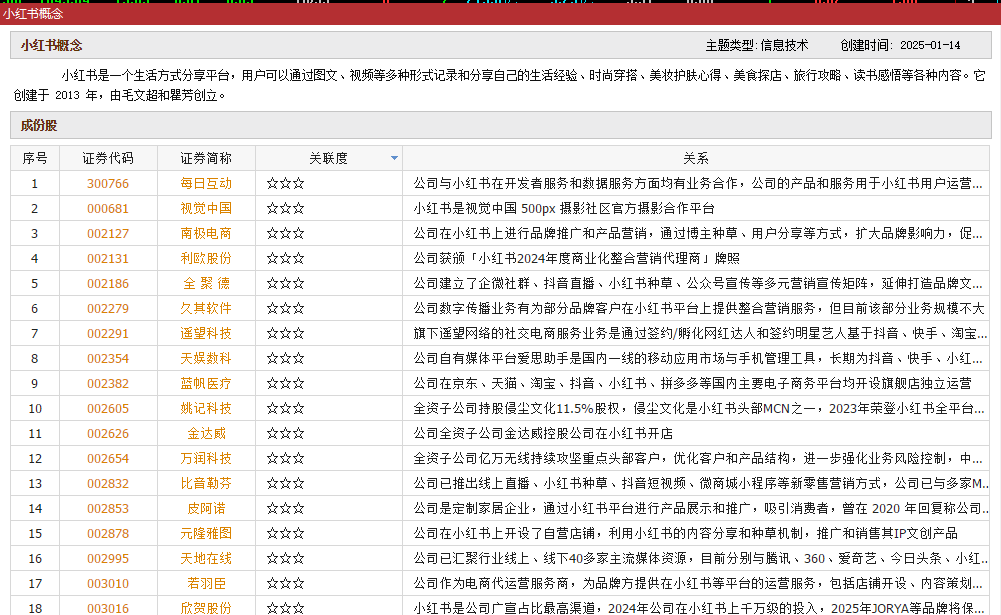1001x615 pixels.
Task: Open stock name 元隆雅图
Action: click(206, 534)
